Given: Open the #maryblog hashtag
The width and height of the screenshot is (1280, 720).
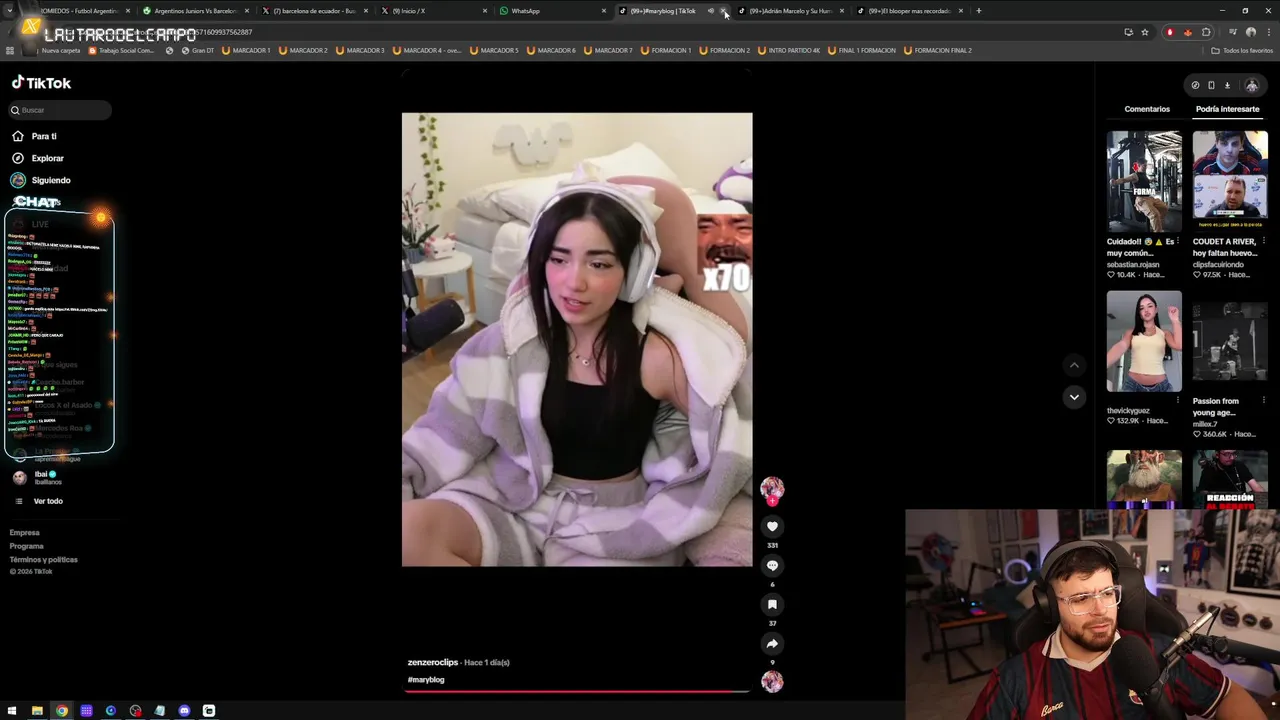Looking at the screenshot, I should 426,680.
